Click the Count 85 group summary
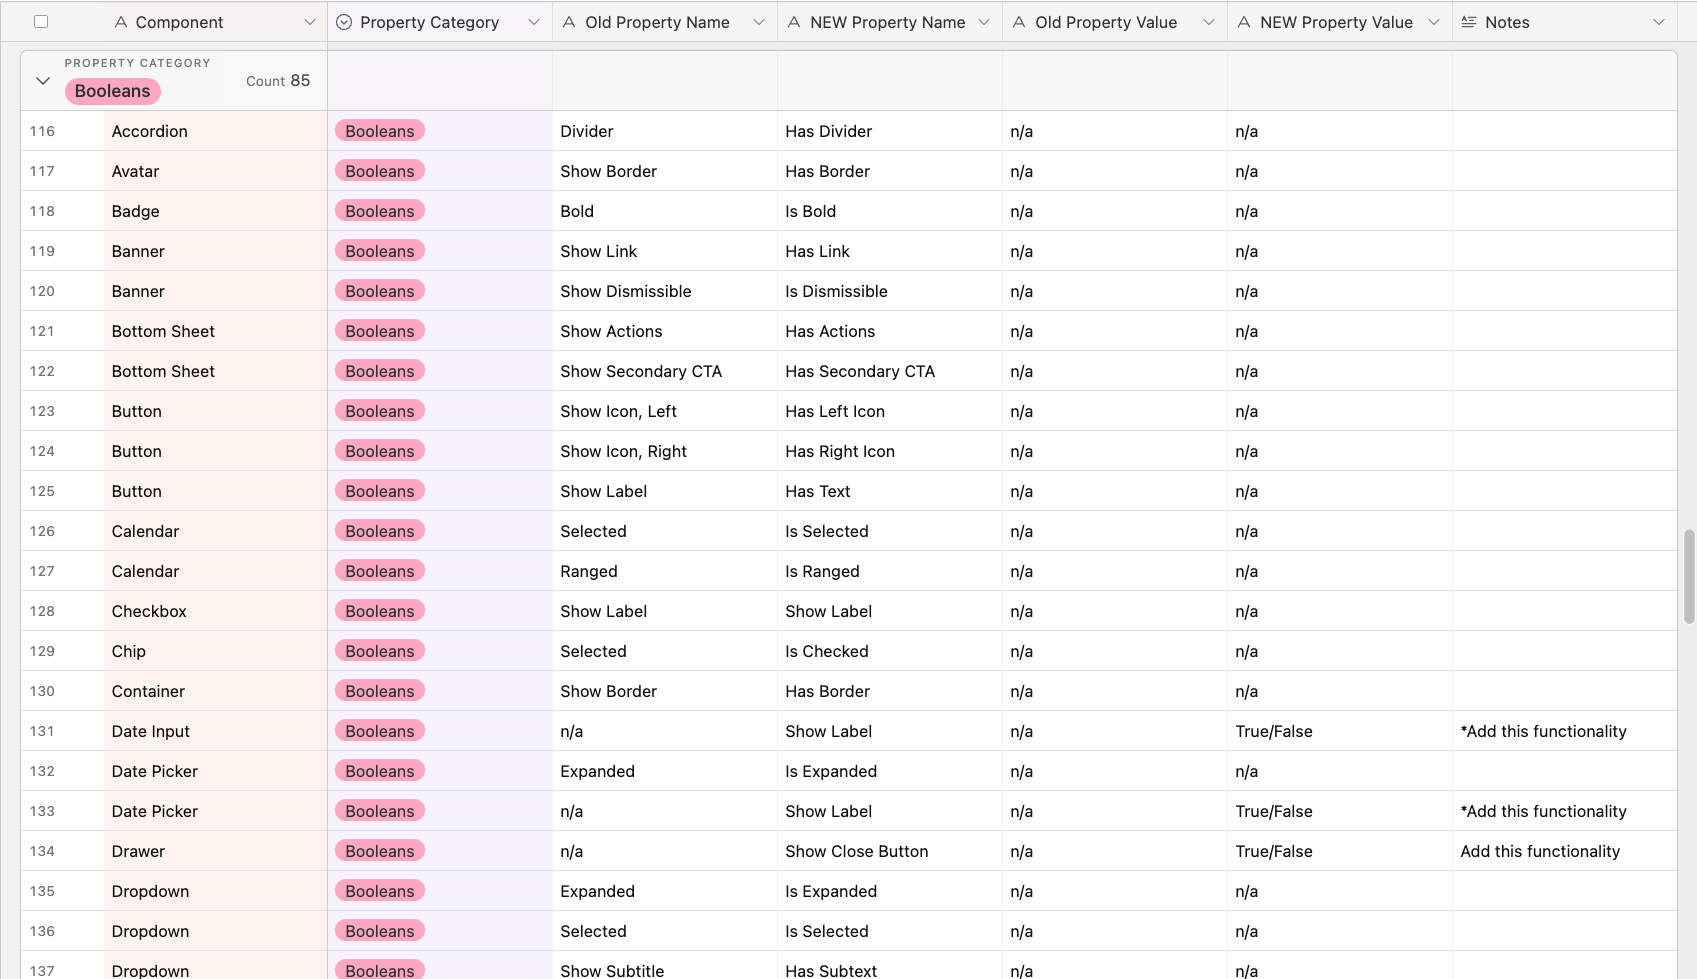 point(278,81)
